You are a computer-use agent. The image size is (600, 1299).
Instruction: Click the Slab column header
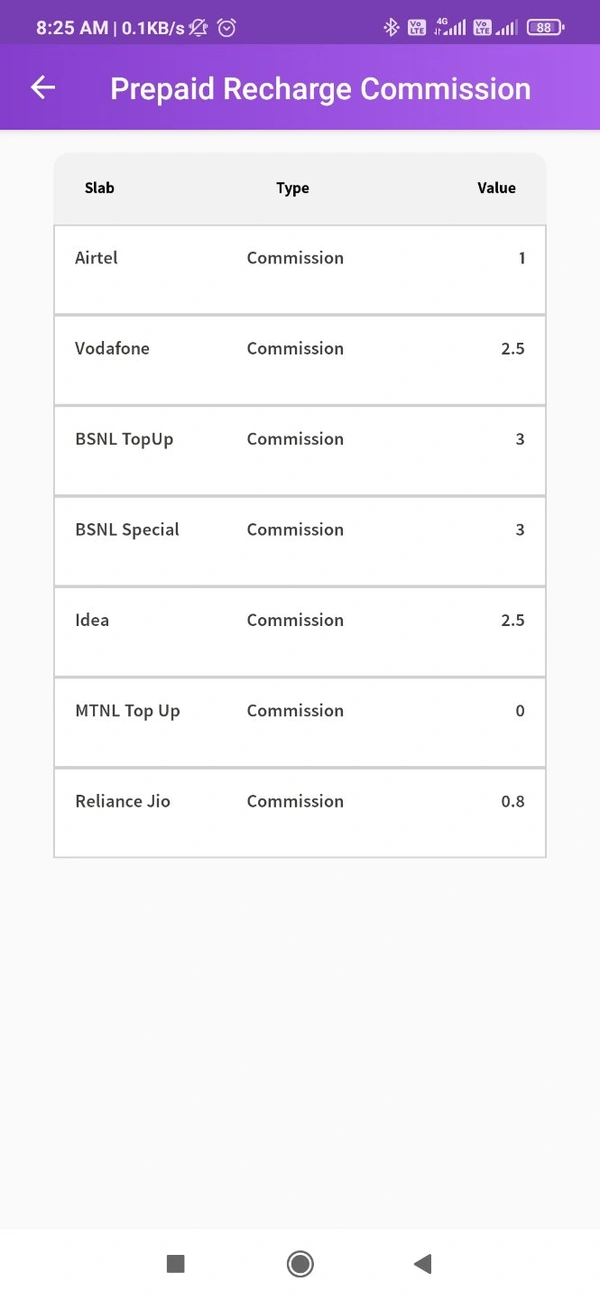[100, 188]
